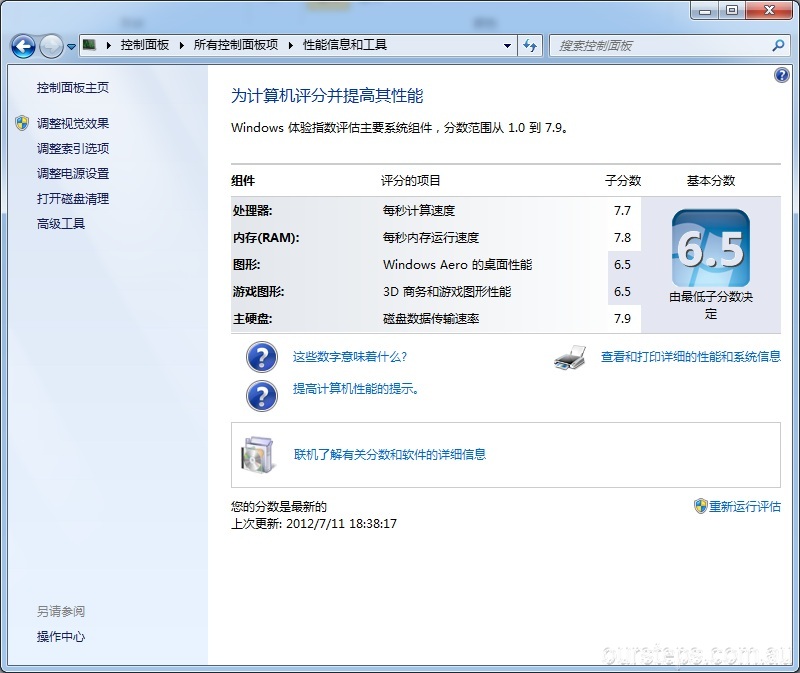The width and height of the screenshot is (800, 673).
Task: Open the recent pages dropdown arrow
Action: click(x=71, y=47)
